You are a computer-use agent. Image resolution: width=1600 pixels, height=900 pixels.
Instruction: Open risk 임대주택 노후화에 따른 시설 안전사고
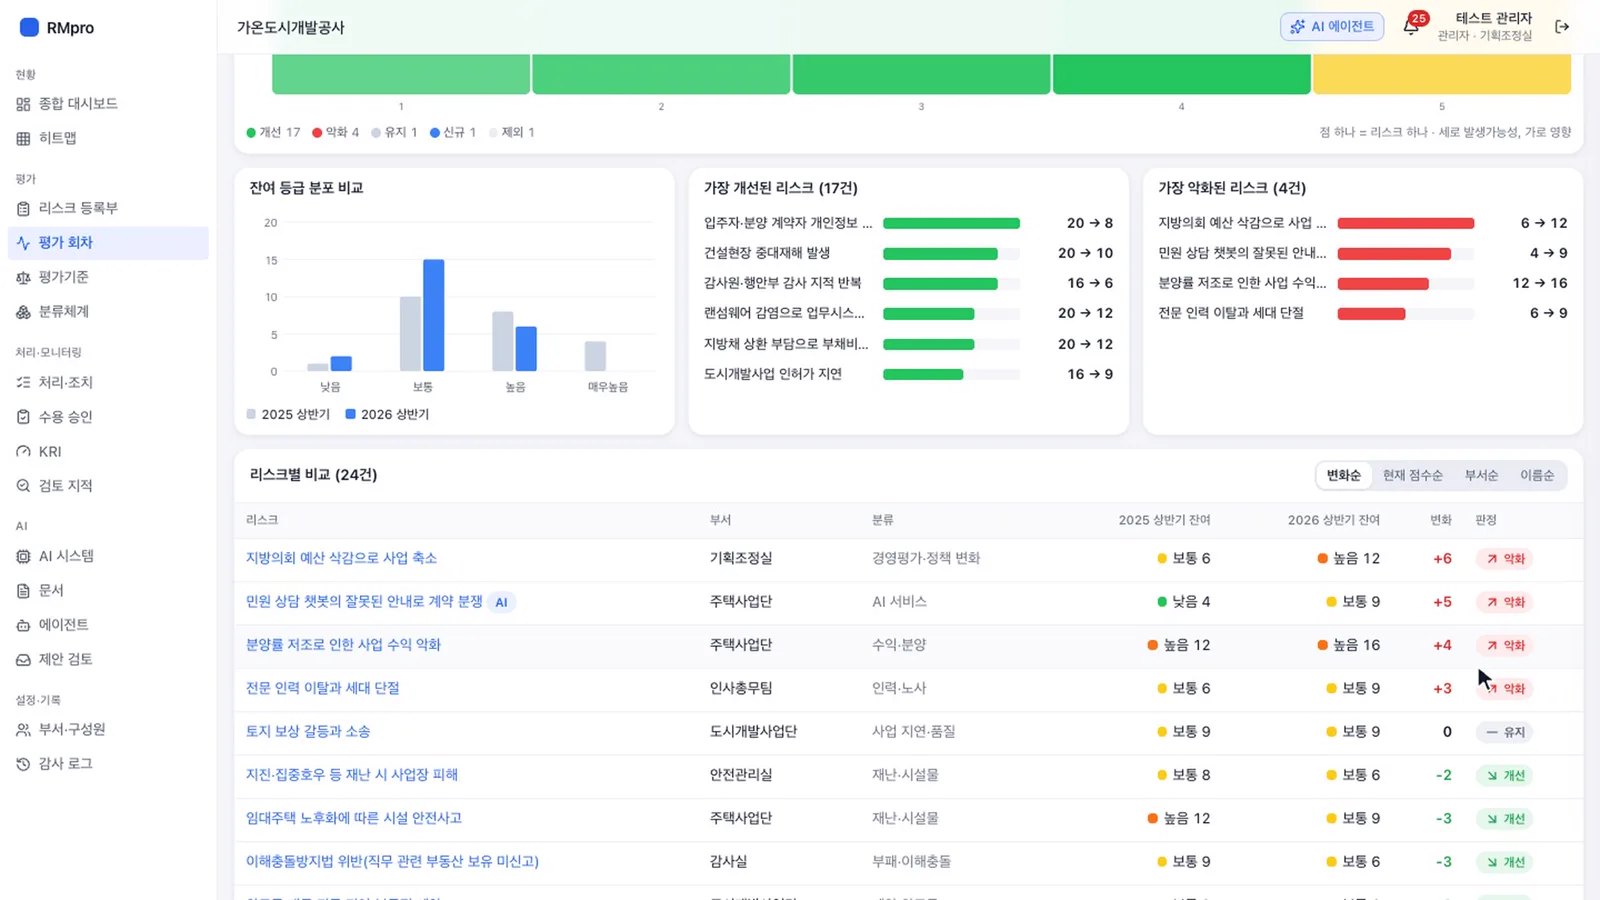pyautogui.click(x=354, y=818)
